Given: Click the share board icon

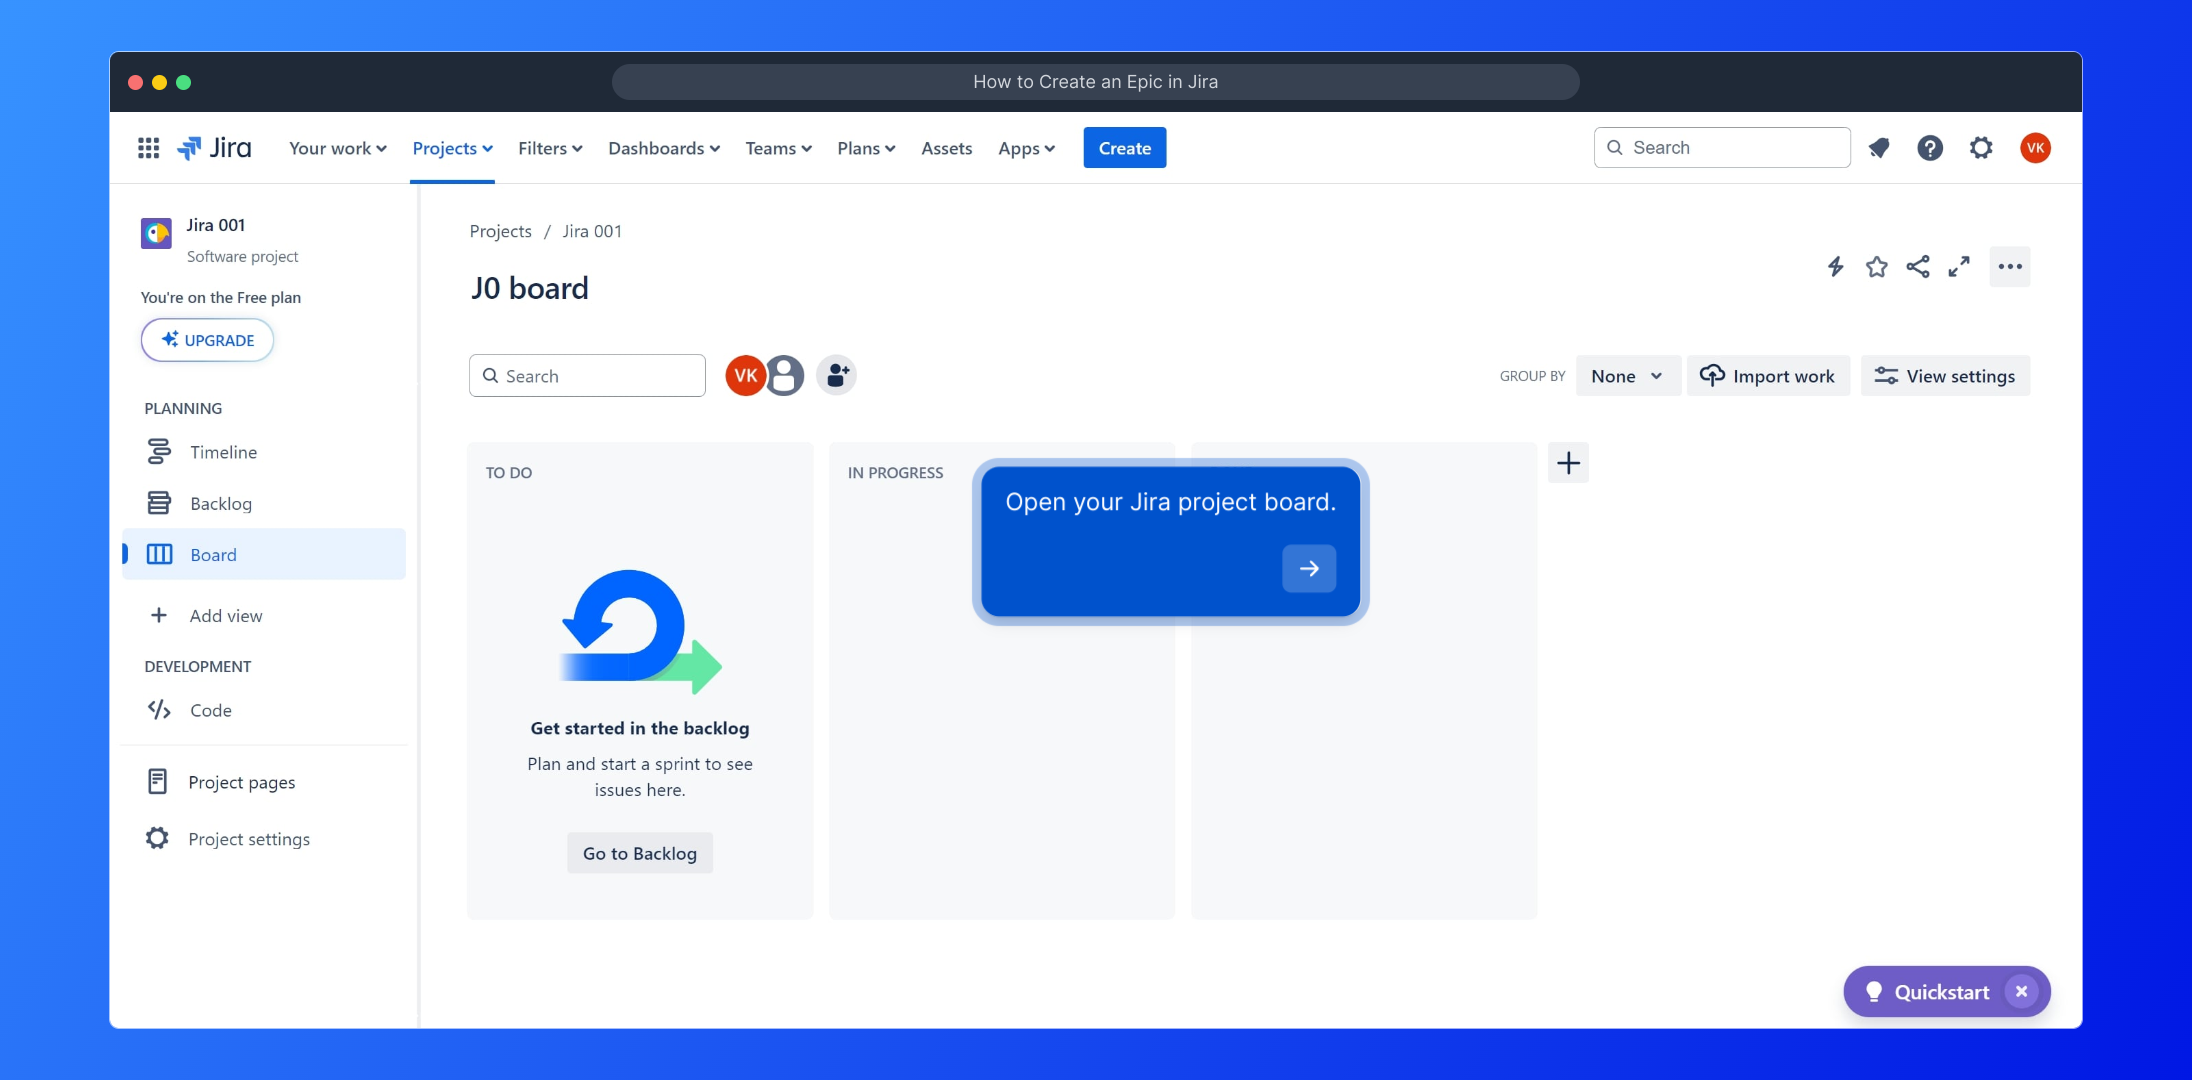Looking at the screenshot, I should point(1917,267).
